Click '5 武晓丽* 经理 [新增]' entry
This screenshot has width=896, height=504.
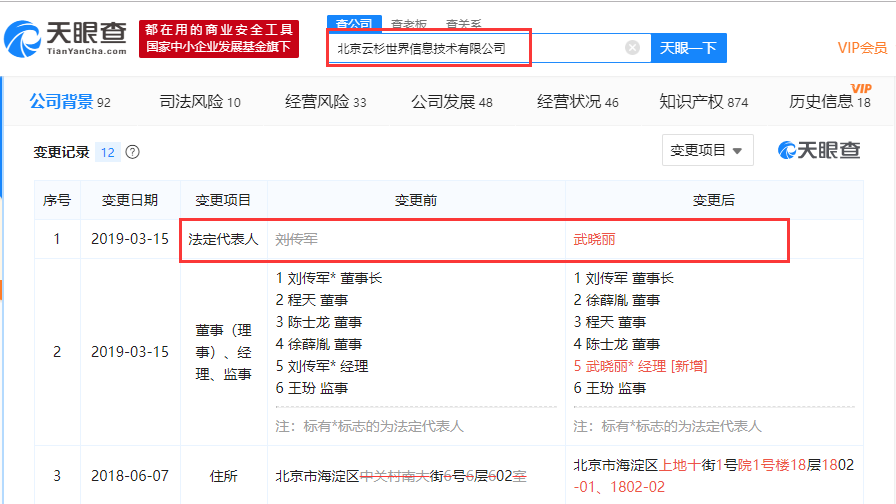(641, 366)
